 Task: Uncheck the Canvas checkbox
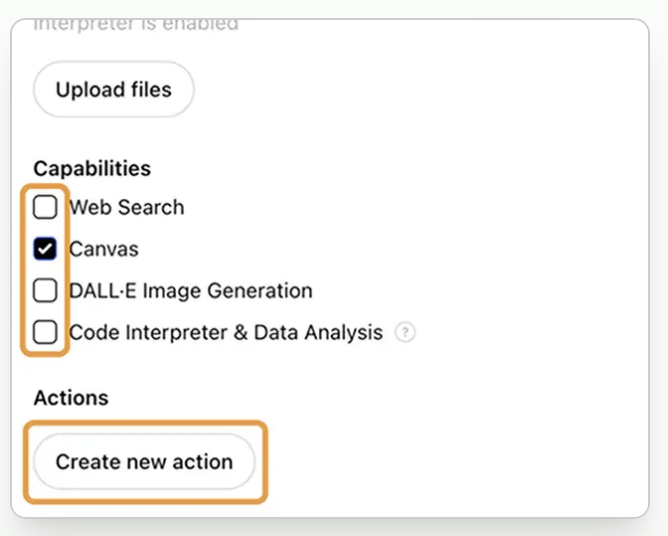tap(45, 249)
